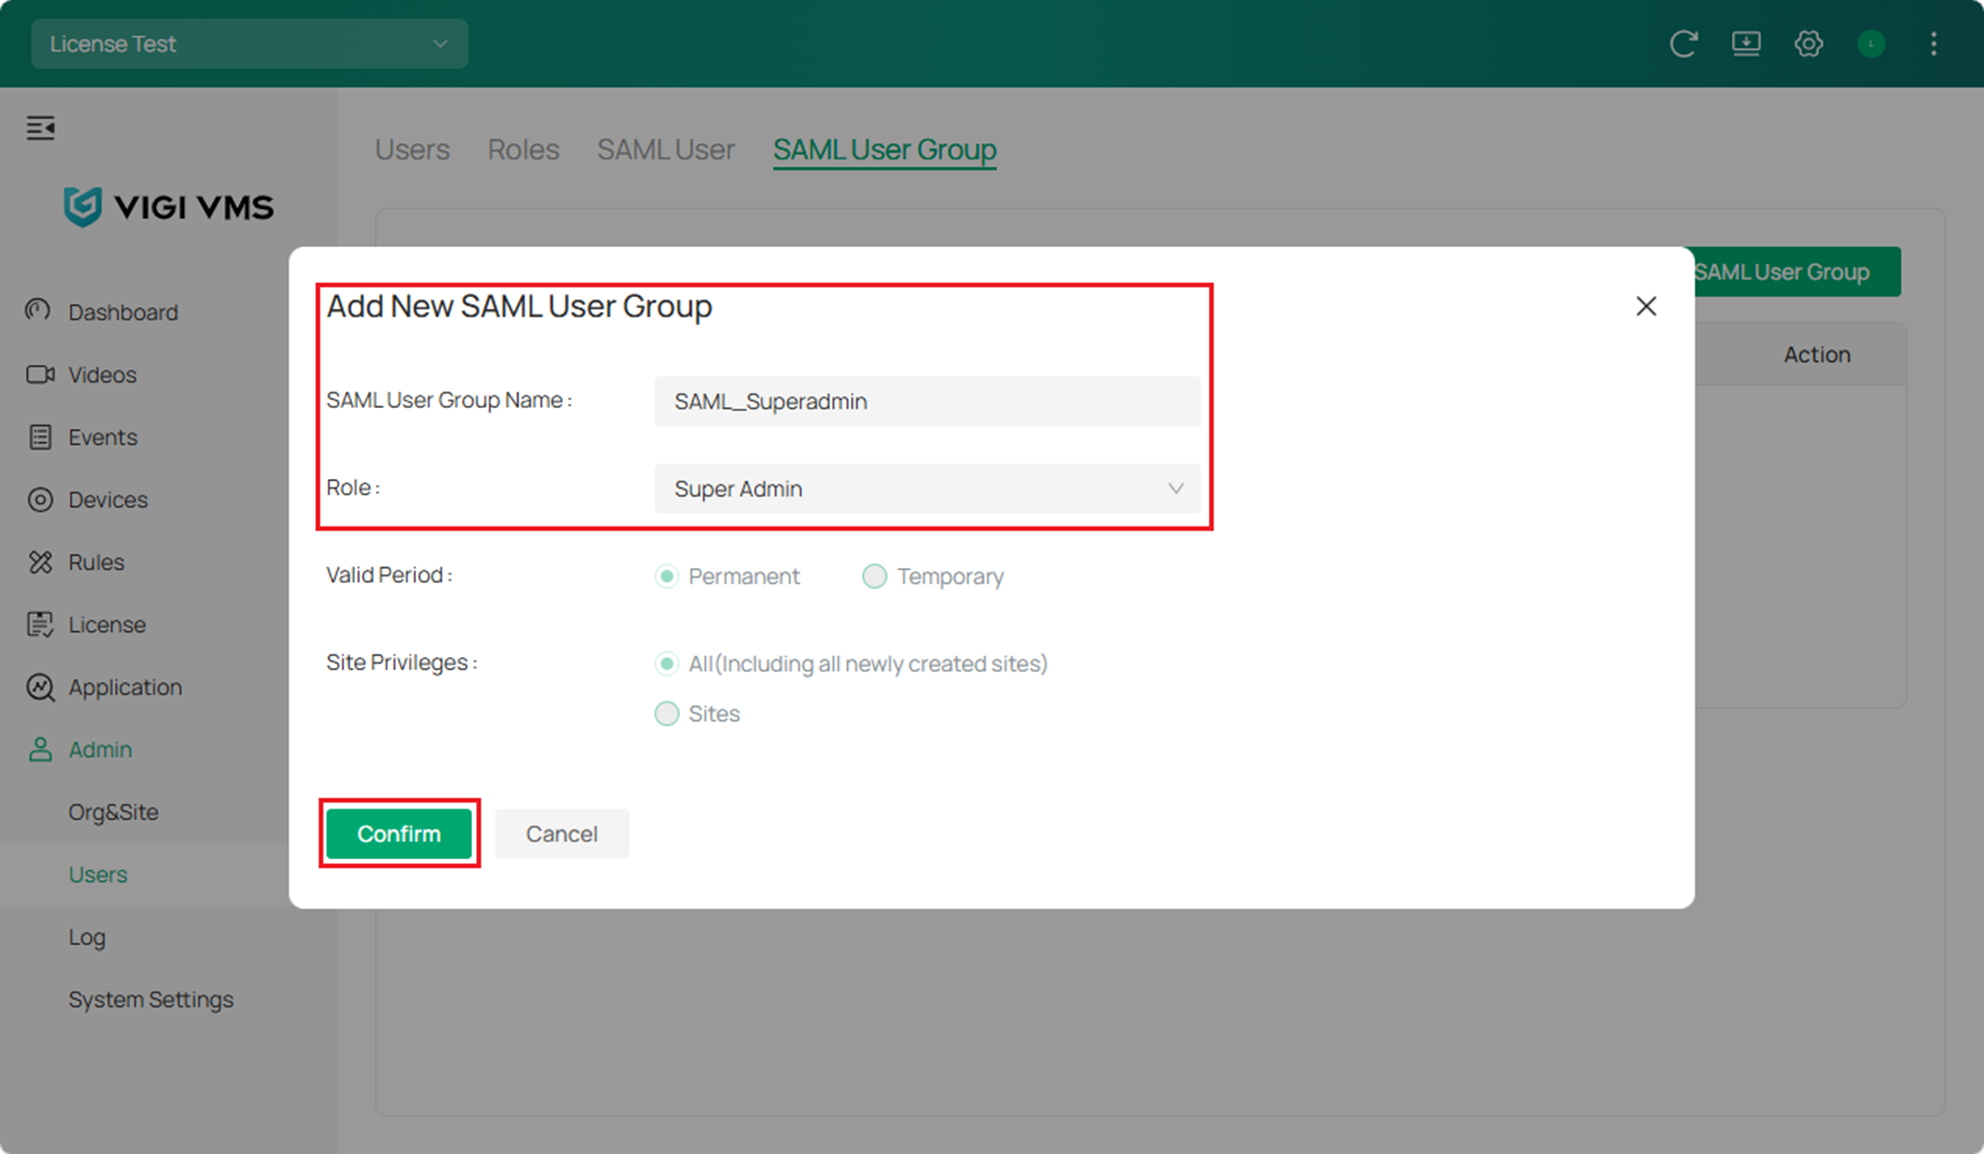1984x1154 pixels.
Task: Open Dashboard in the sidebar
Action: [123, 312]
